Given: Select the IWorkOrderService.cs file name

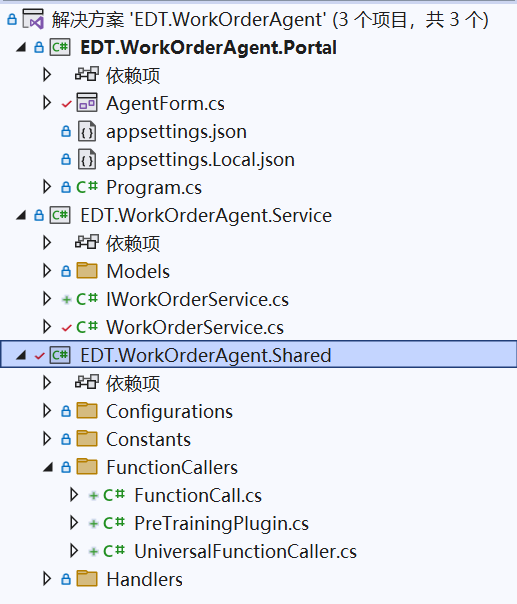Looking at the screenshot, I should pos(198,299).
